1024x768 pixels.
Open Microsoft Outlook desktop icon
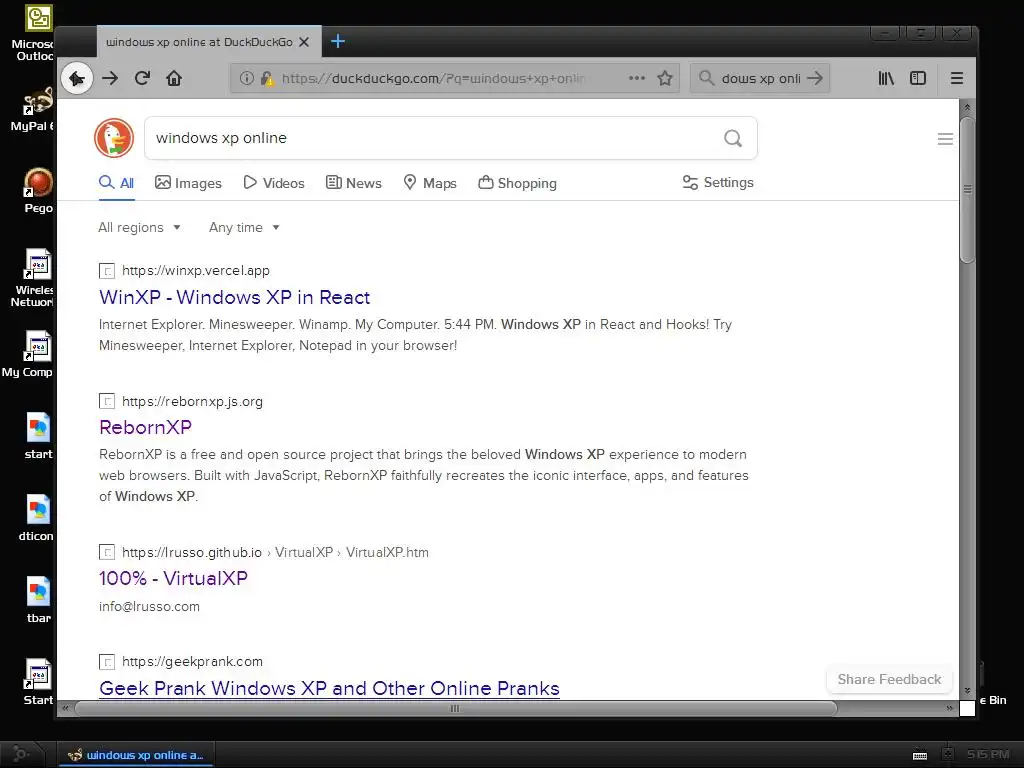click(36, 33)
